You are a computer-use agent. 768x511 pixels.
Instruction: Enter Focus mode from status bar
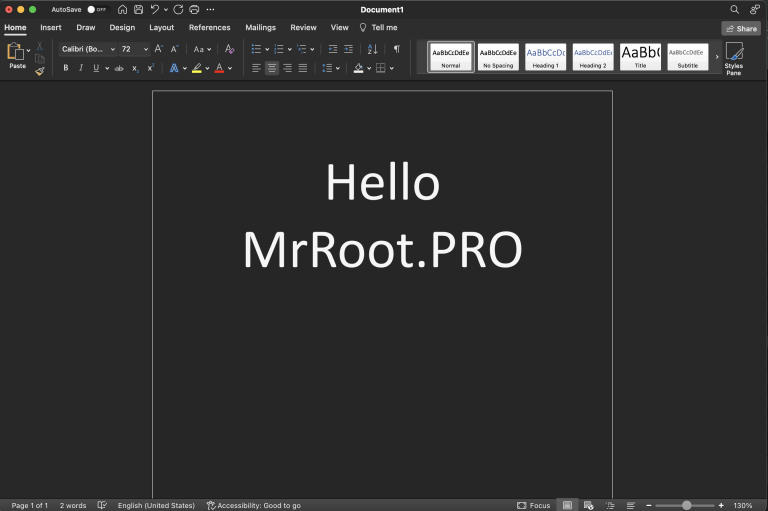(x=534, y=505)
